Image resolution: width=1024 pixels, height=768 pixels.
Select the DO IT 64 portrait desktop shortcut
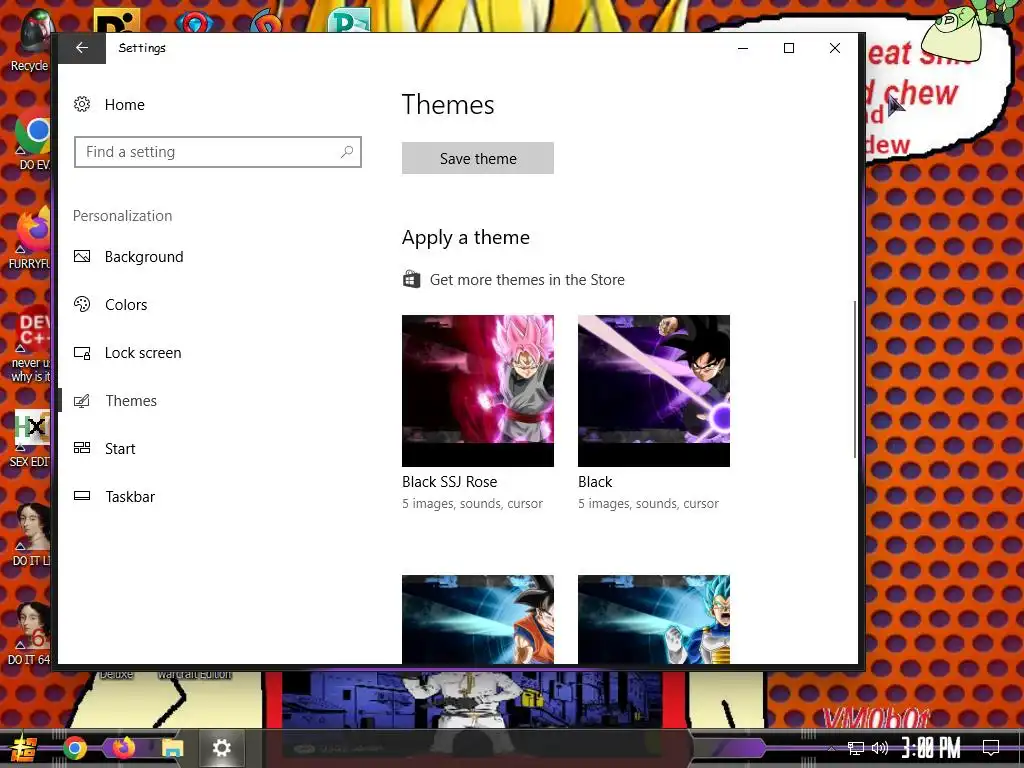30,635
